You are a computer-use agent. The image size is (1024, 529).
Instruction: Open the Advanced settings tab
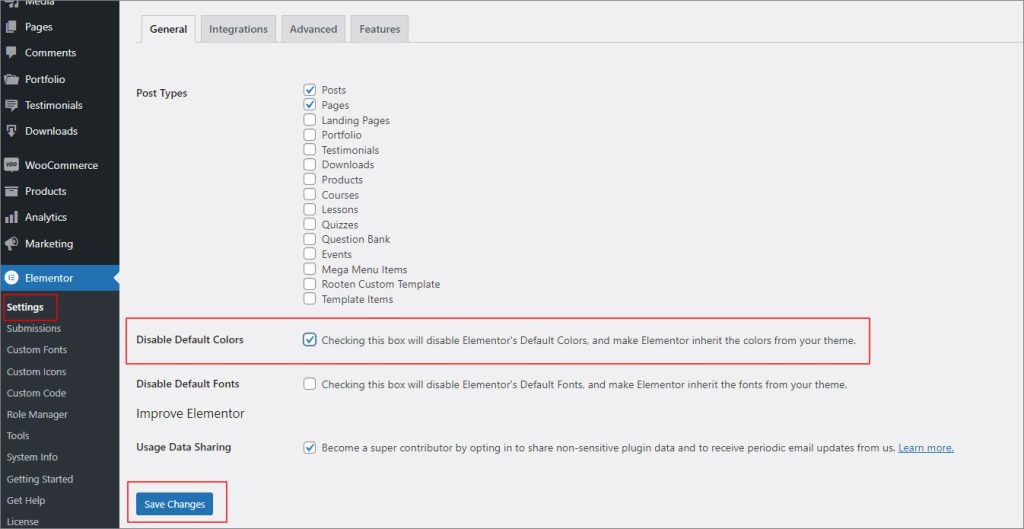313,29
